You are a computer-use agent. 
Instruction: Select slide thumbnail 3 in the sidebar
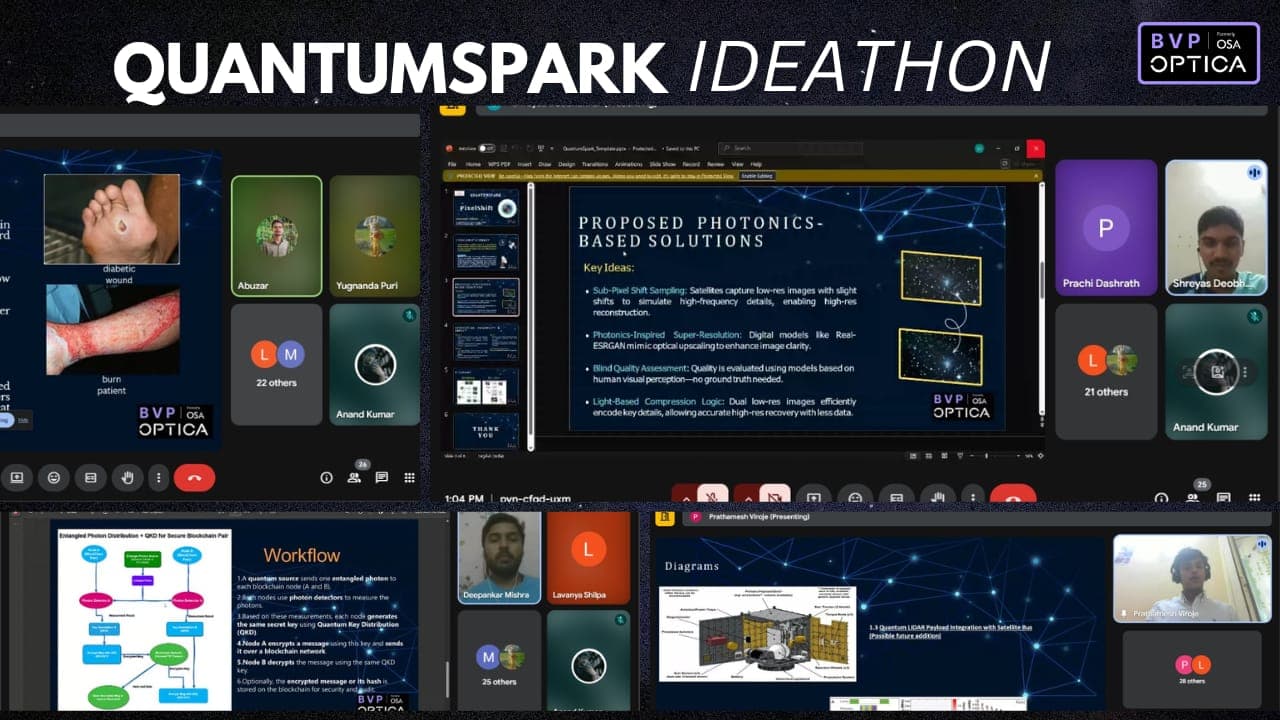(x=486, y=296)
